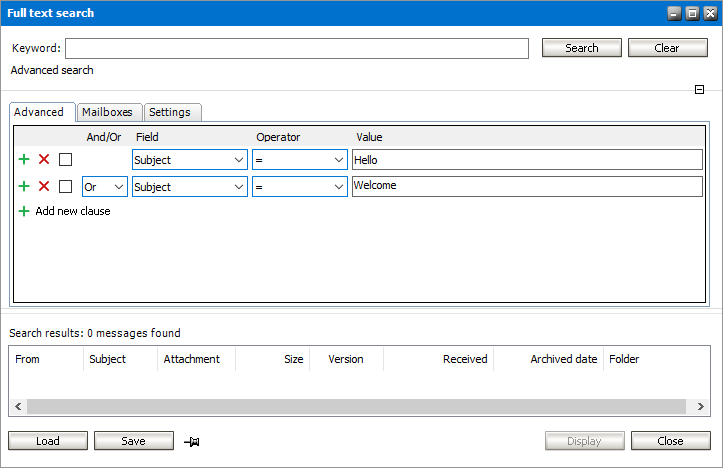
Task: Collapse the advanced search panel minus icon
Action: pyautogui.click(x=700, y=90)
